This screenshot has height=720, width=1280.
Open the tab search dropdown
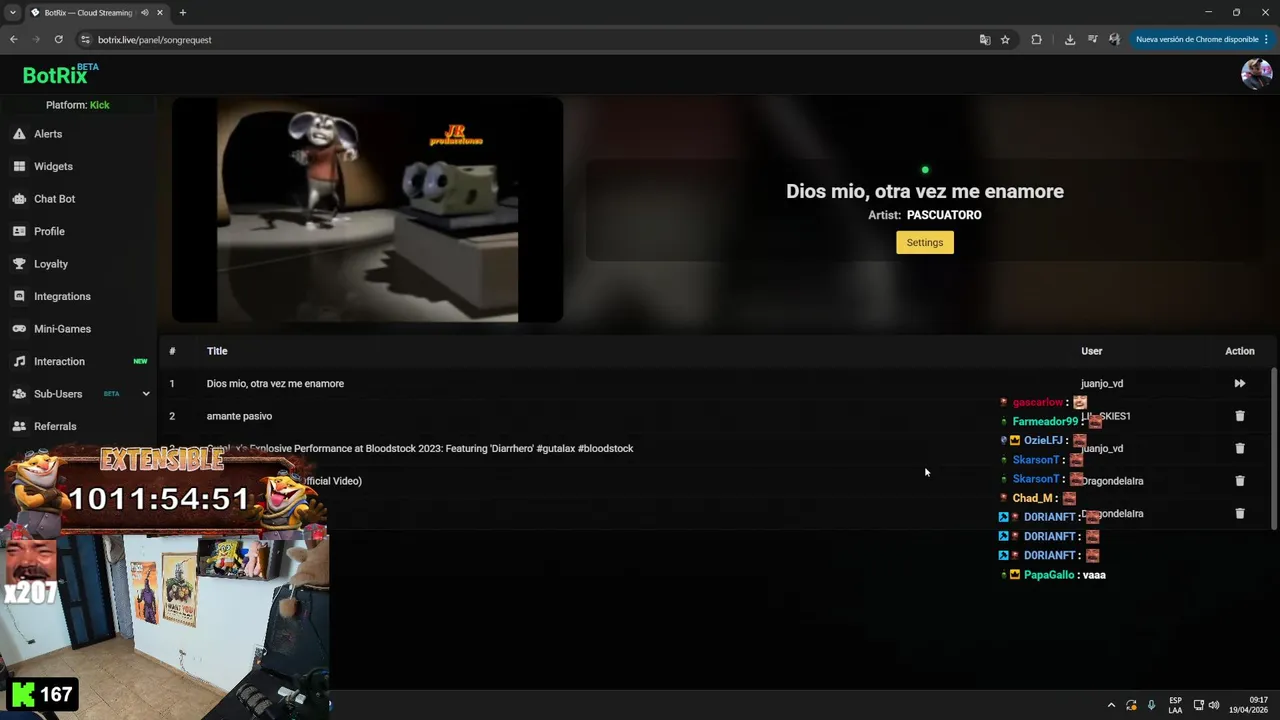(12, 13)
